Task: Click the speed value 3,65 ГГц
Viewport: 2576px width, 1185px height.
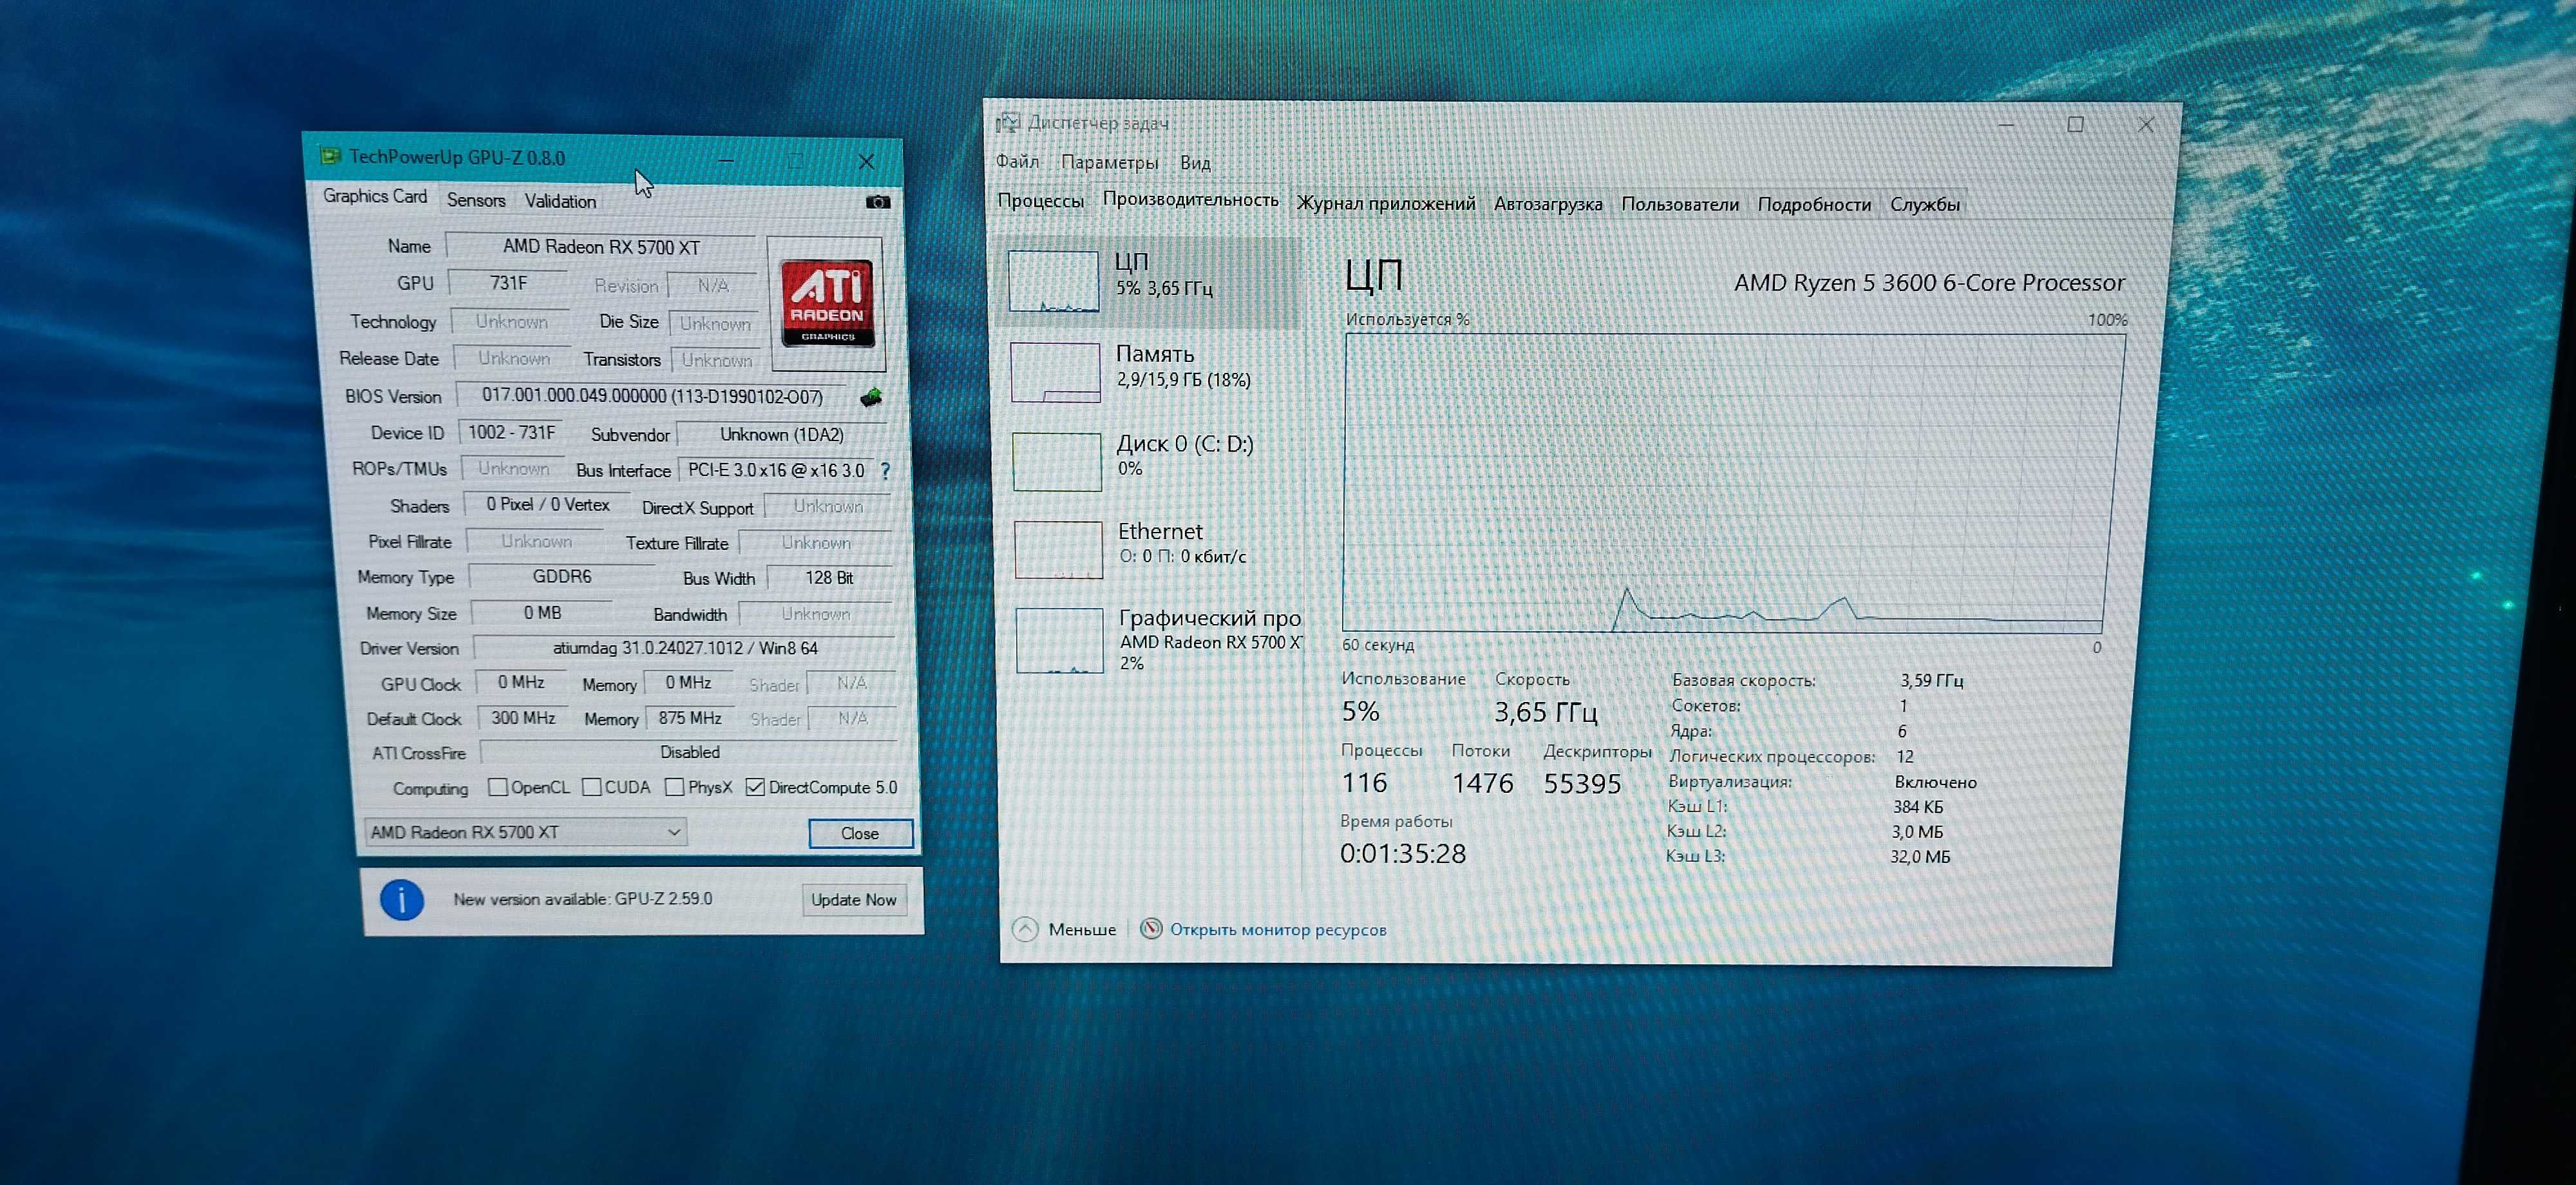Action: (x=1546, y=712)
